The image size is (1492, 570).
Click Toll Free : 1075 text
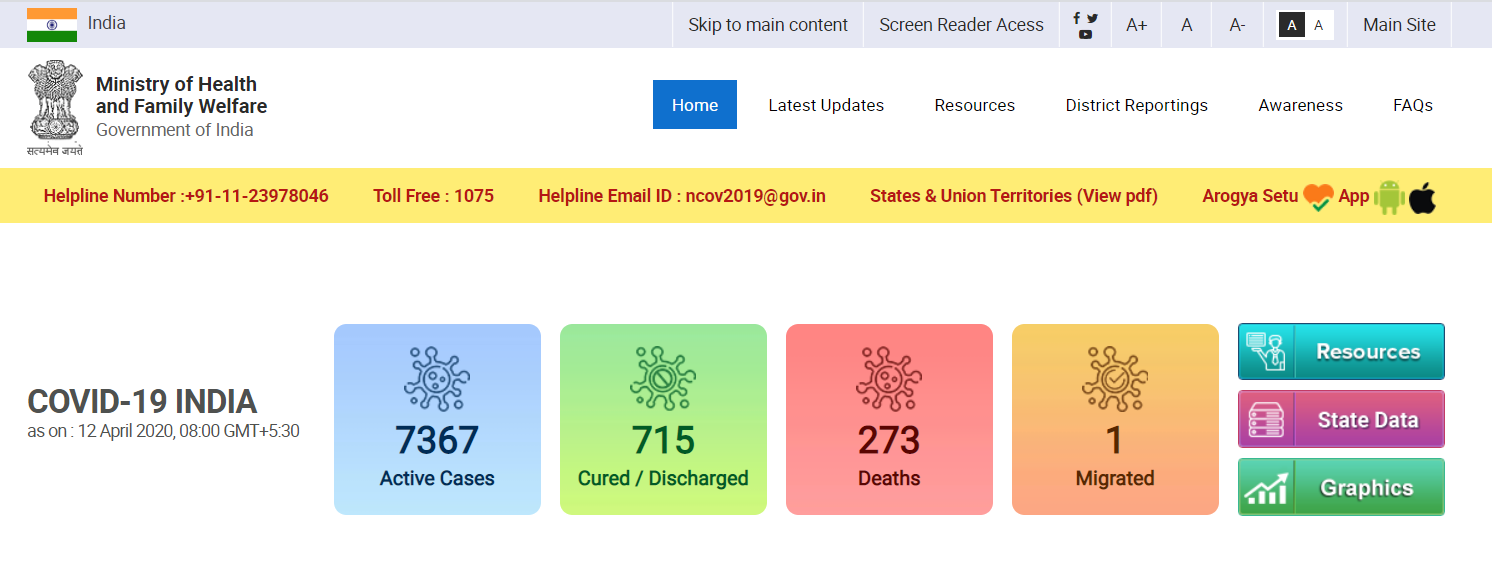[434, 196]
